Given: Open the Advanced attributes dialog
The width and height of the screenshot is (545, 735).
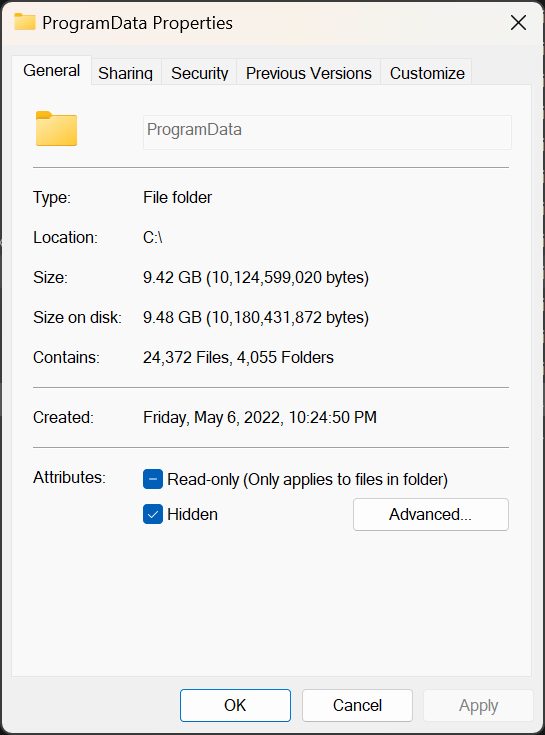Looking at the screenshot, I should [x=431, y=514].
